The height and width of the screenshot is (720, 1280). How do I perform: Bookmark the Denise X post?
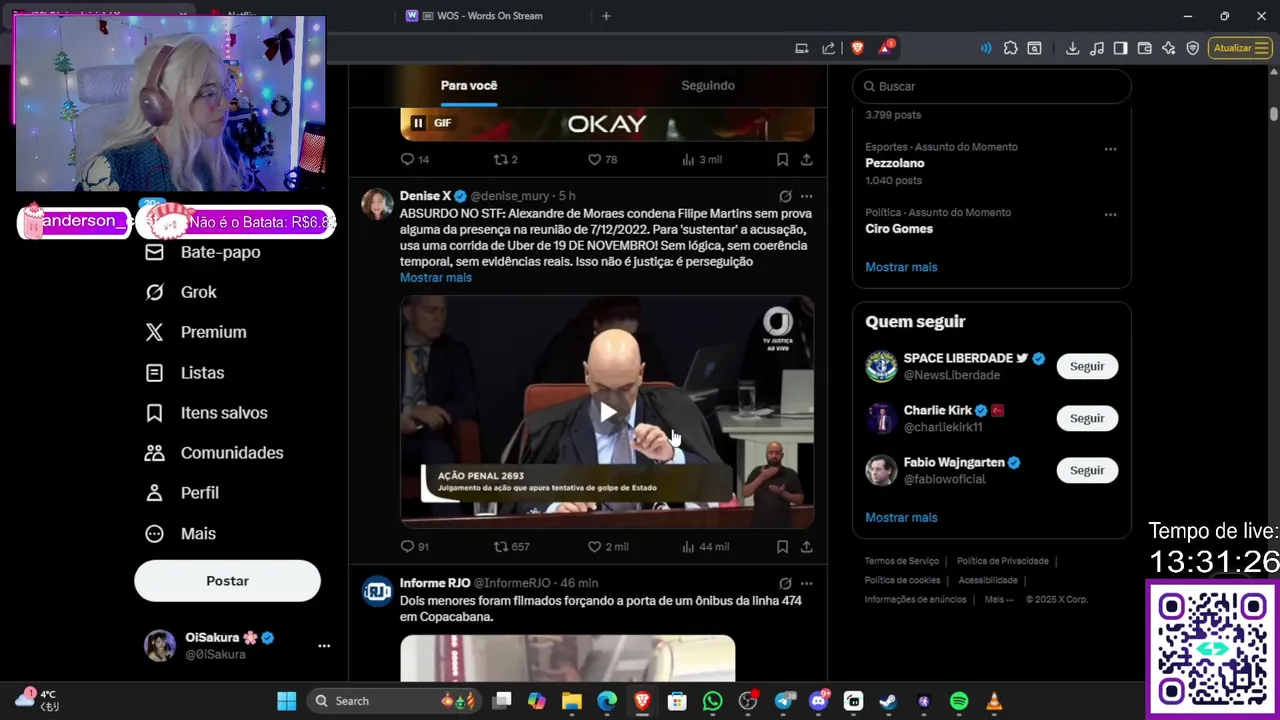(x=782, y=546)
